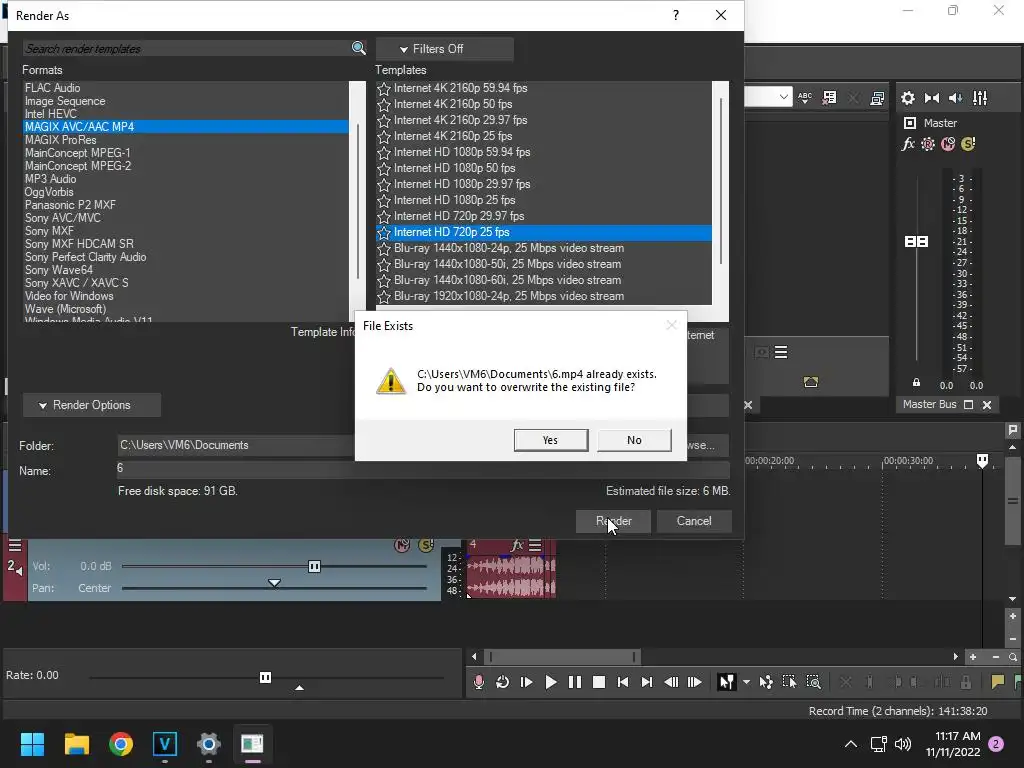Click No in File Exists dialog

(634, 440)
